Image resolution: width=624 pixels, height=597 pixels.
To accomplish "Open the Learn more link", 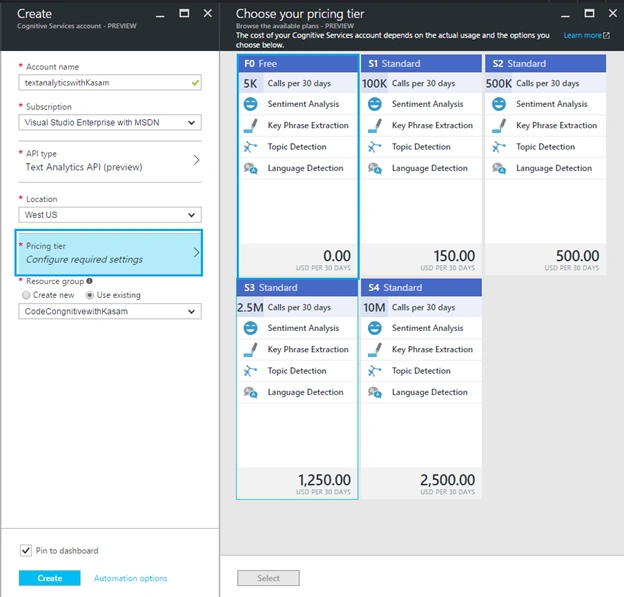I will point(583,35).
